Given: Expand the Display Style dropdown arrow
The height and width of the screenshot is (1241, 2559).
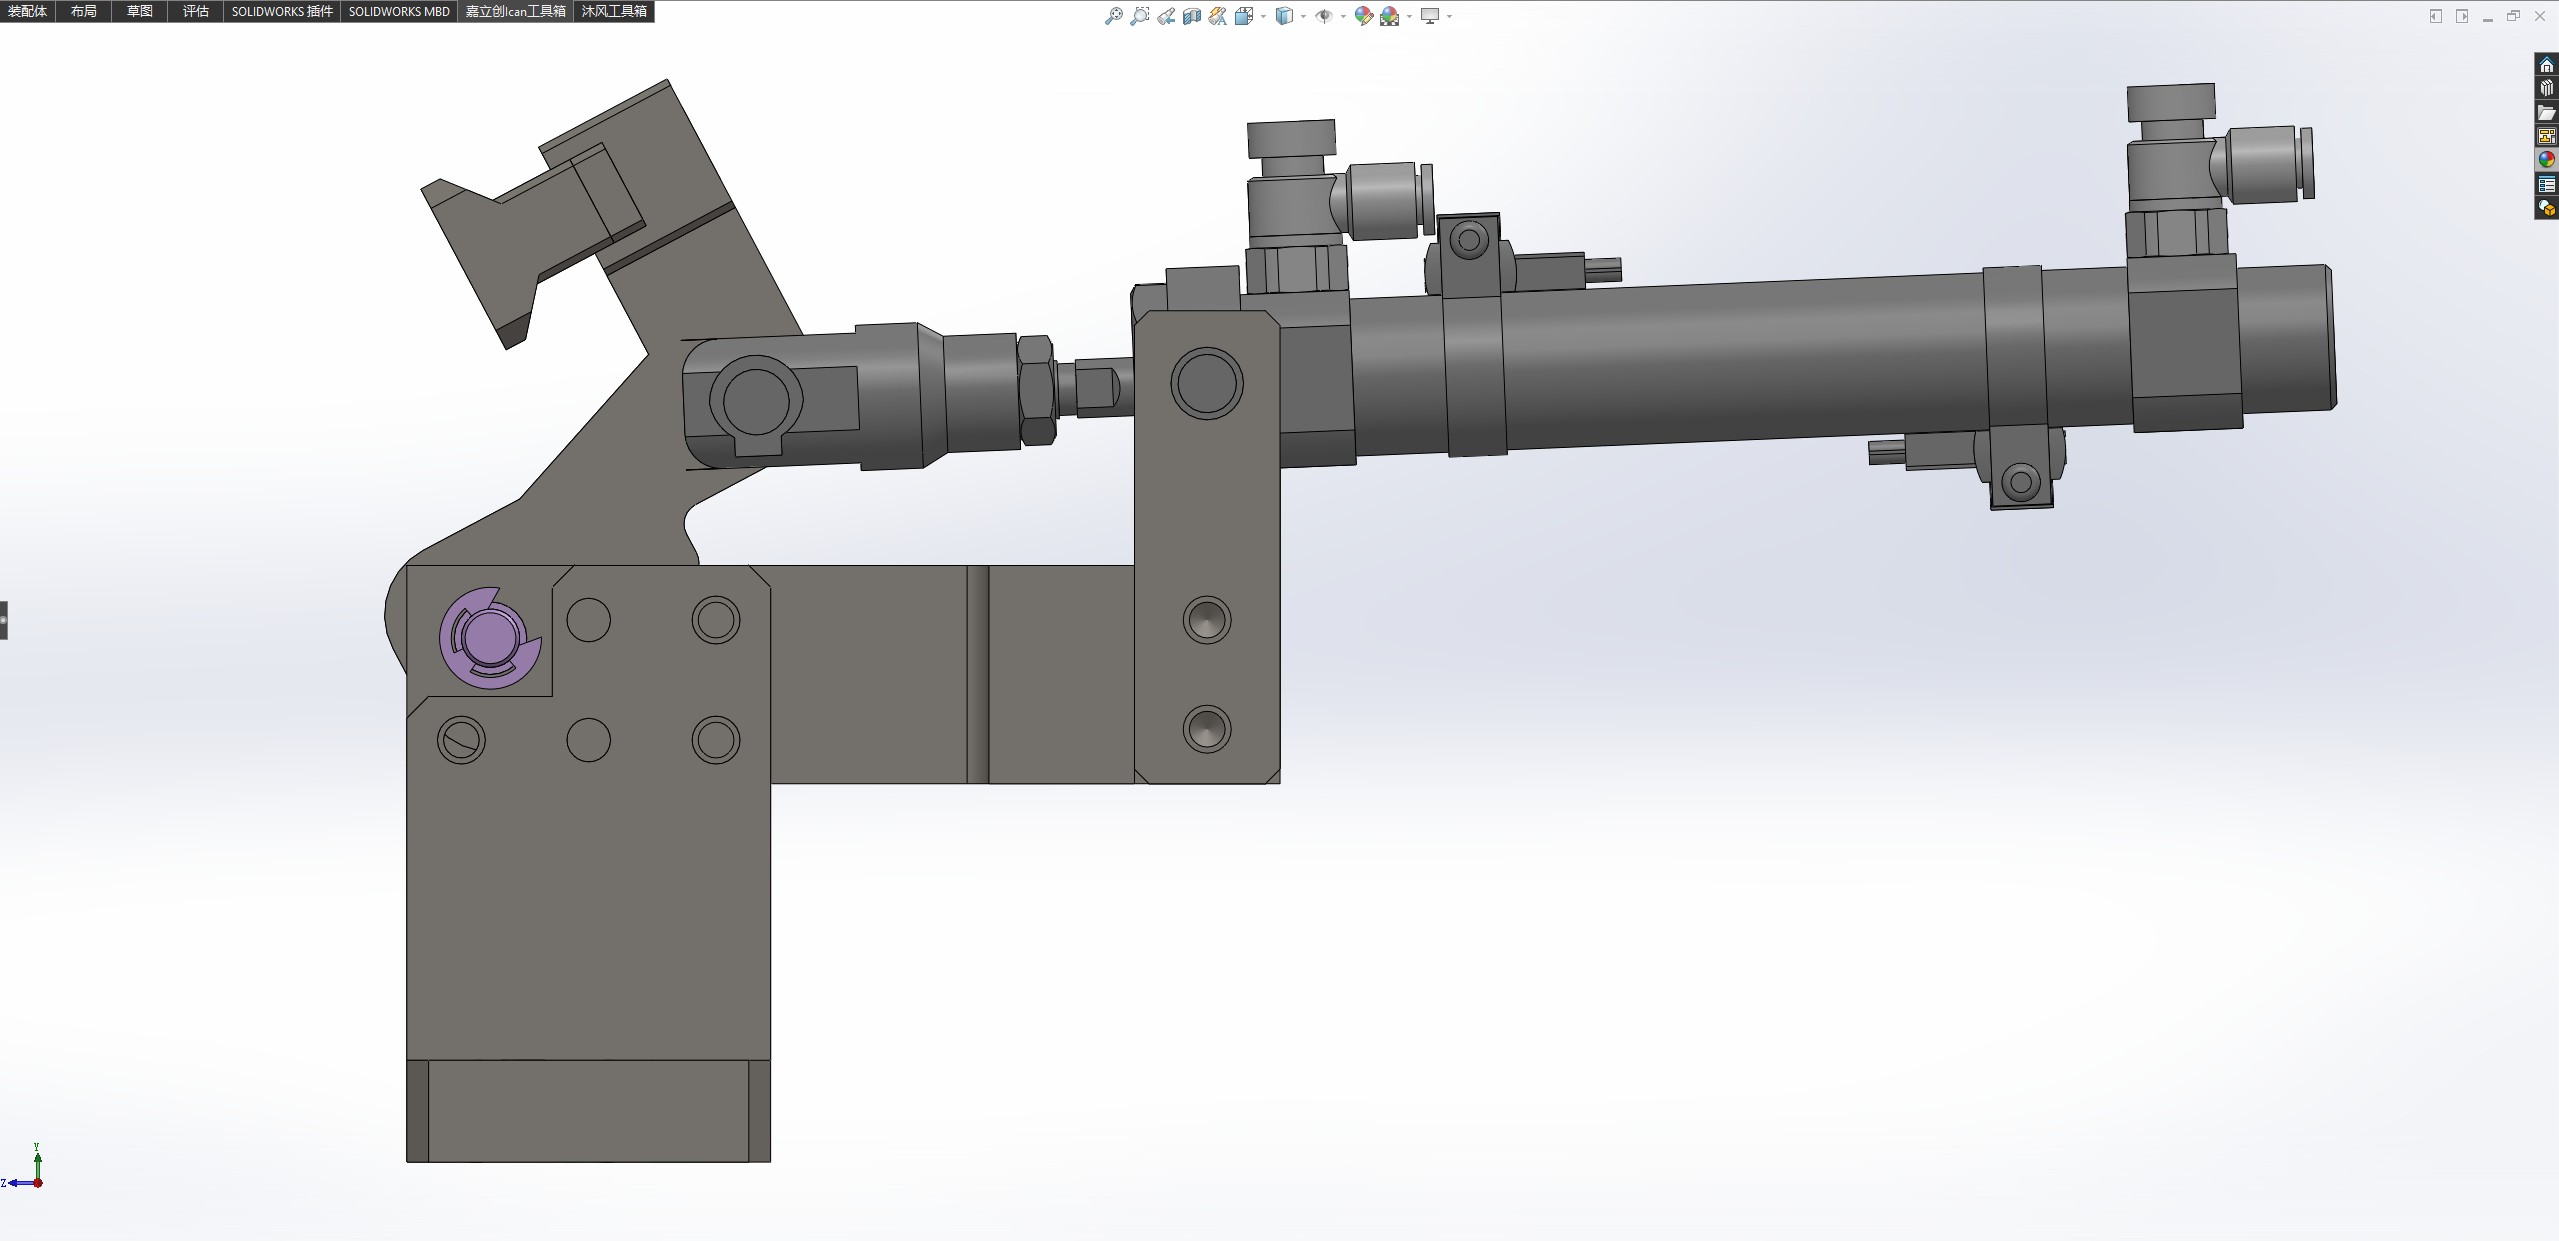Looking at the screenshot, I should pos(1303,16).
